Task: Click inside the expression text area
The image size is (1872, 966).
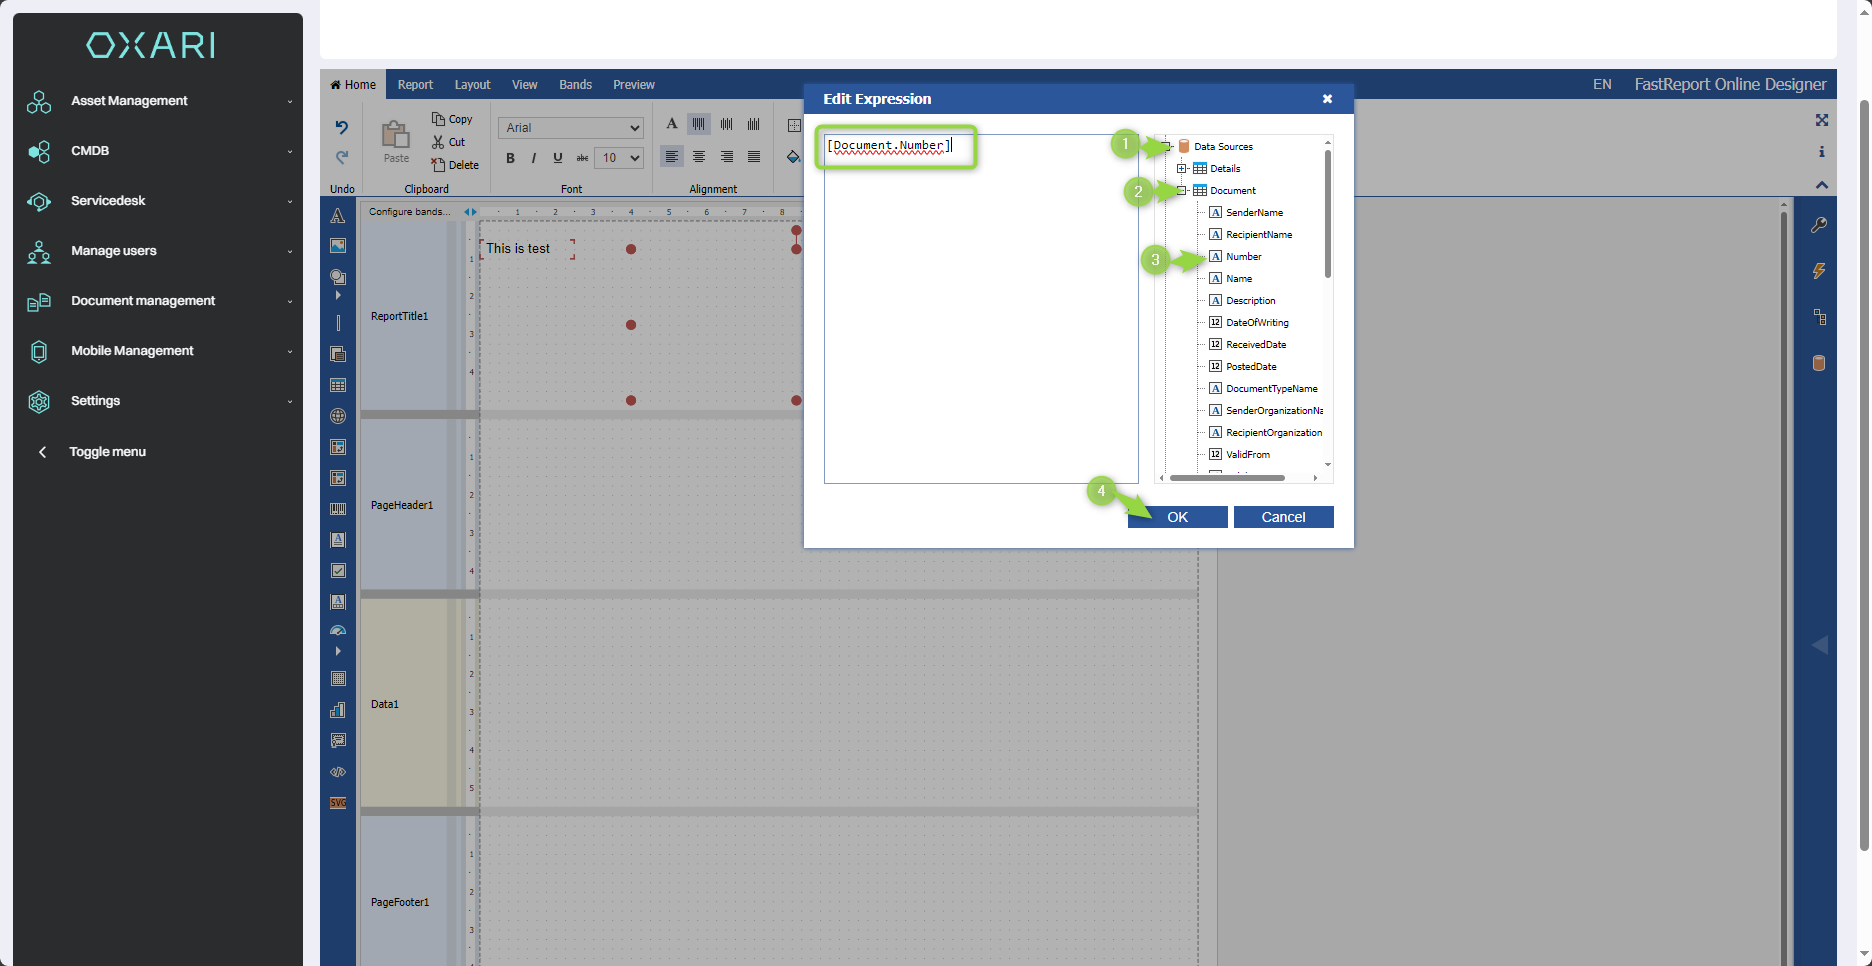Action: point(980,320)
